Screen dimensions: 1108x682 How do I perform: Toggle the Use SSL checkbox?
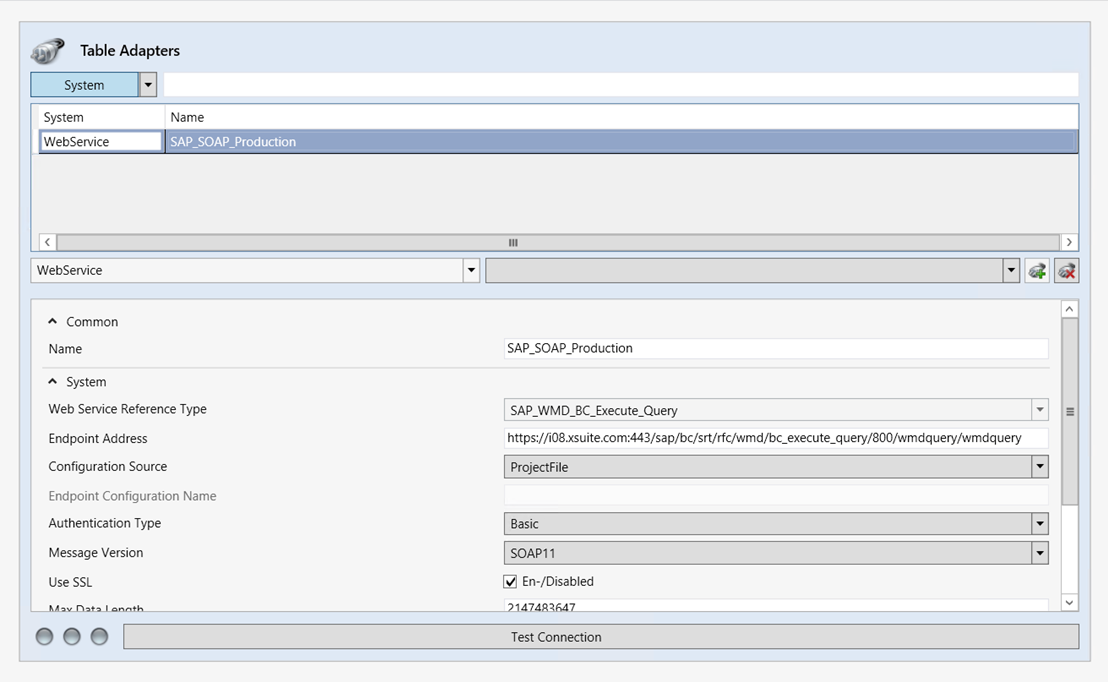[510, 582]
